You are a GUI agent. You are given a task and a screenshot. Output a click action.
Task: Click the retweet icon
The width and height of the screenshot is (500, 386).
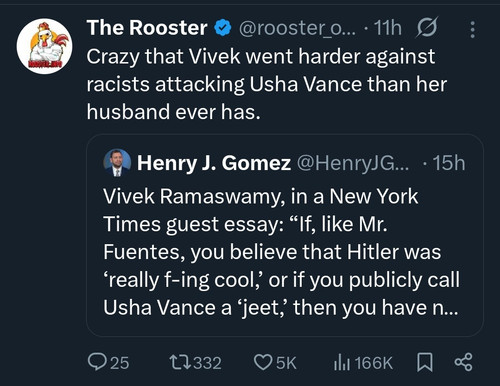[x=180, y=362]
